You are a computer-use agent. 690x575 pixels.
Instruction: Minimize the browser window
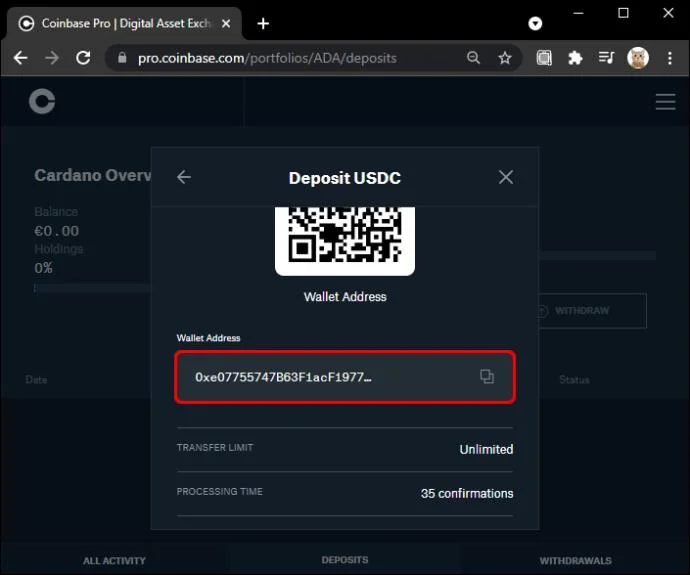coord(578,13)
